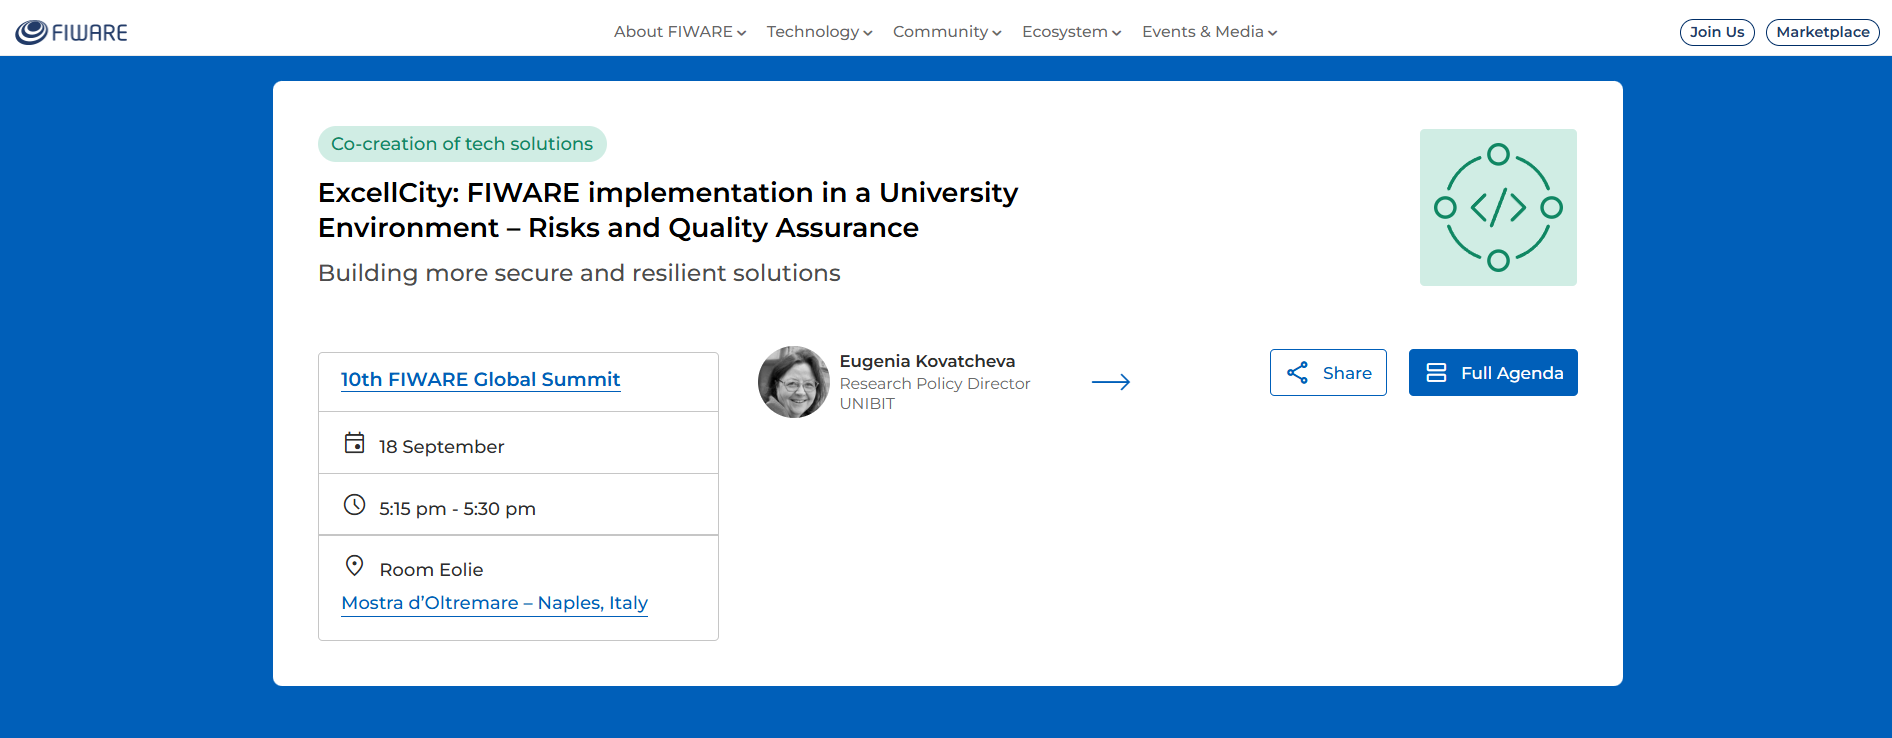Viewport: 1892px width, 738px height.
Task: Click the 5:15 pm - 5:30 pm time text
Action: tap(458, 509)
